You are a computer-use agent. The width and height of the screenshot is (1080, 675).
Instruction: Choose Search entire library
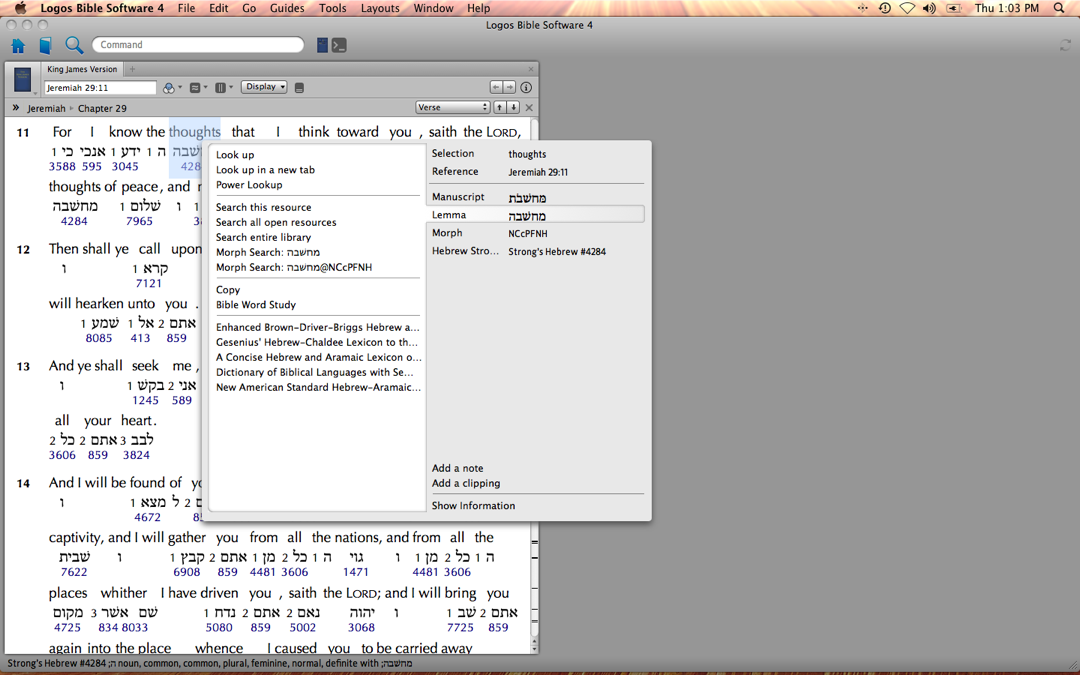tap(263, 238)
